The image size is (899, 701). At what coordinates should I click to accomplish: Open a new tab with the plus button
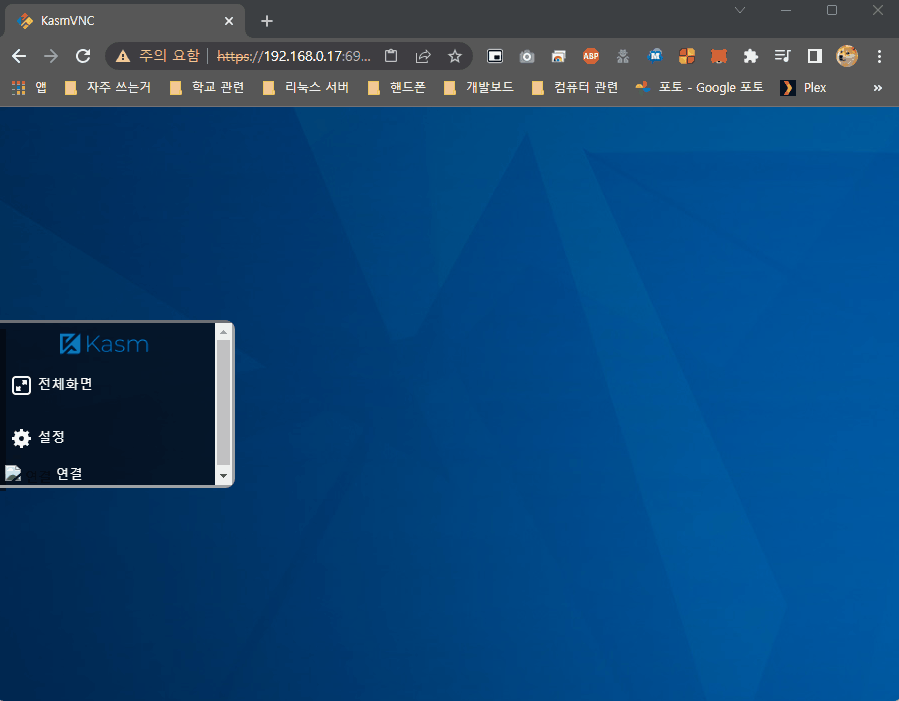(x=267, y=21)
